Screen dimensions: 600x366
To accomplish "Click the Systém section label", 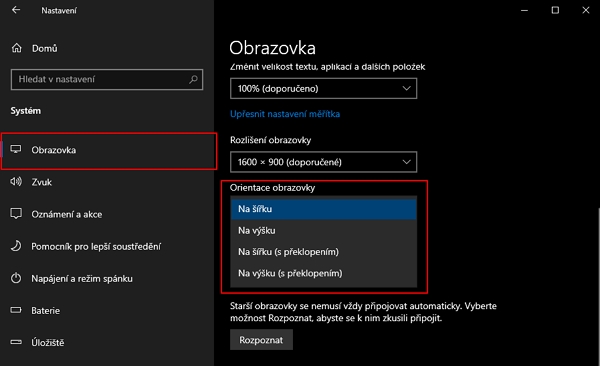I will pyautogui.click(x=26, y=111).
